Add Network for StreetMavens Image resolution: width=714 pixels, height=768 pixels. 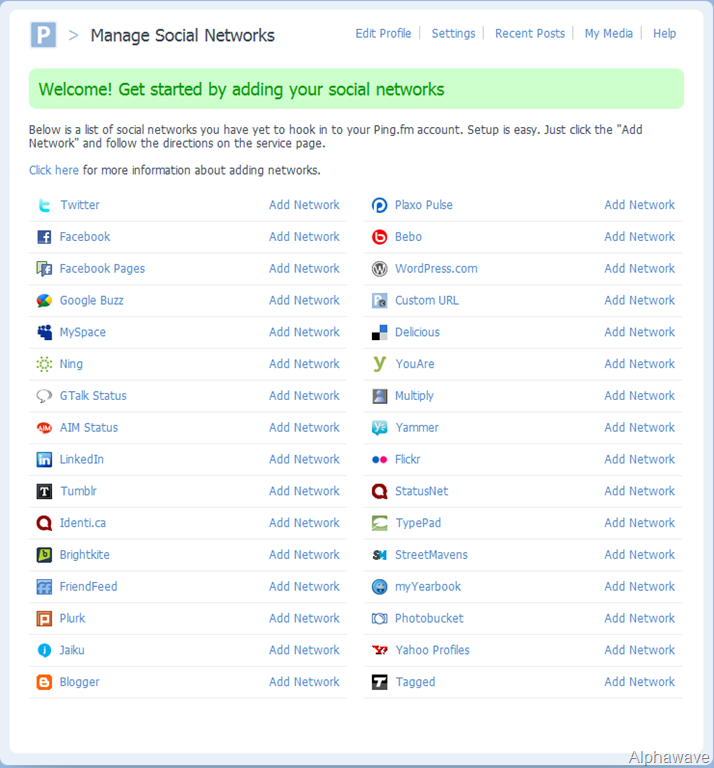pyautogui.click(x=640, y=555)
